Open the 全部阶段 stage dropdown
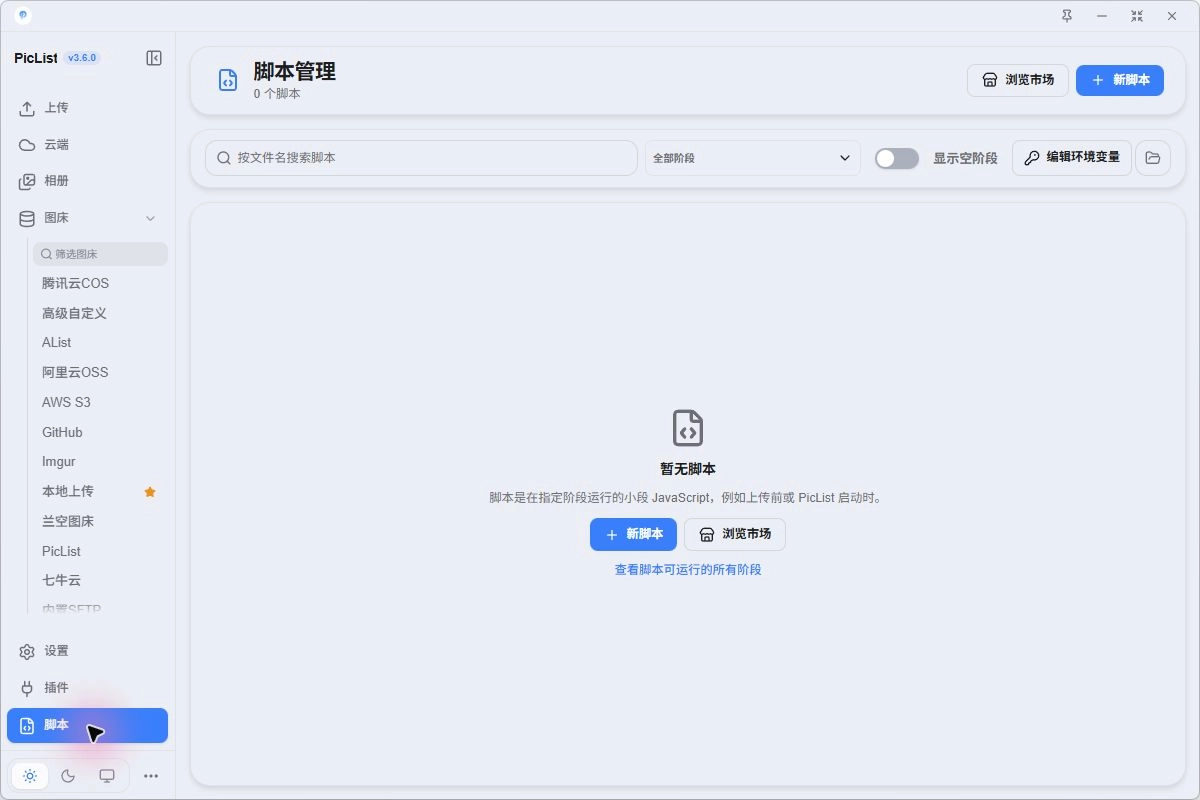This screenshot has height=800, width=1200. click(x=753, y=158)
